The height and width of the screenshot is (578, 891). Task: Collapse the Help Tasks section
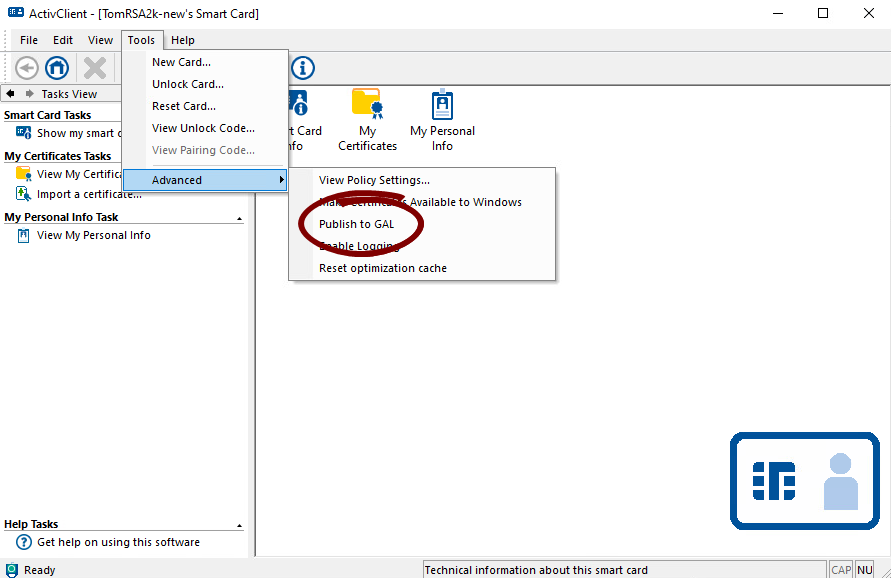(239, 526)
